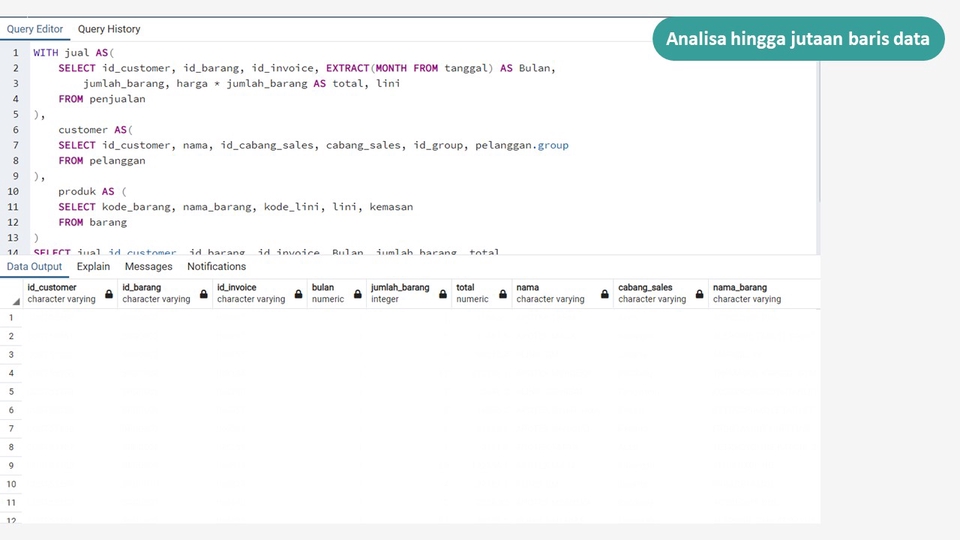Select the nama_barang column header
Viewport: 960px width, 540px height.
[x=764, y=293]
